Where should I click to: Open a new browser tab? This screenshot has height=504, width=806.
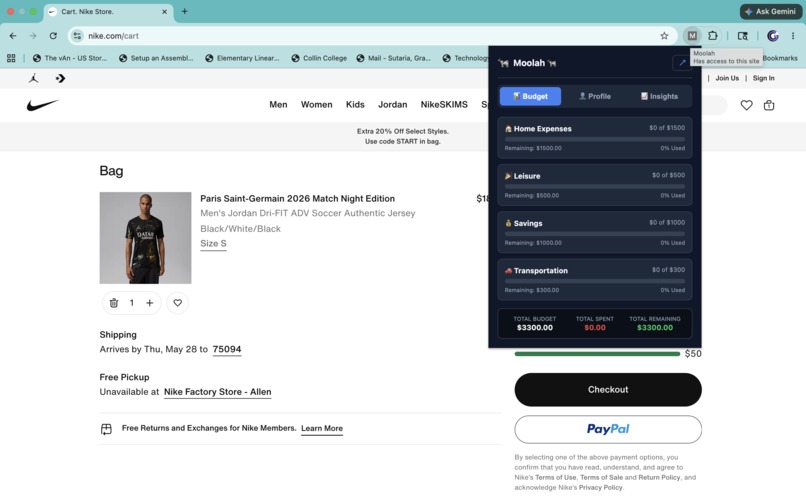click(x=185, y=11)
